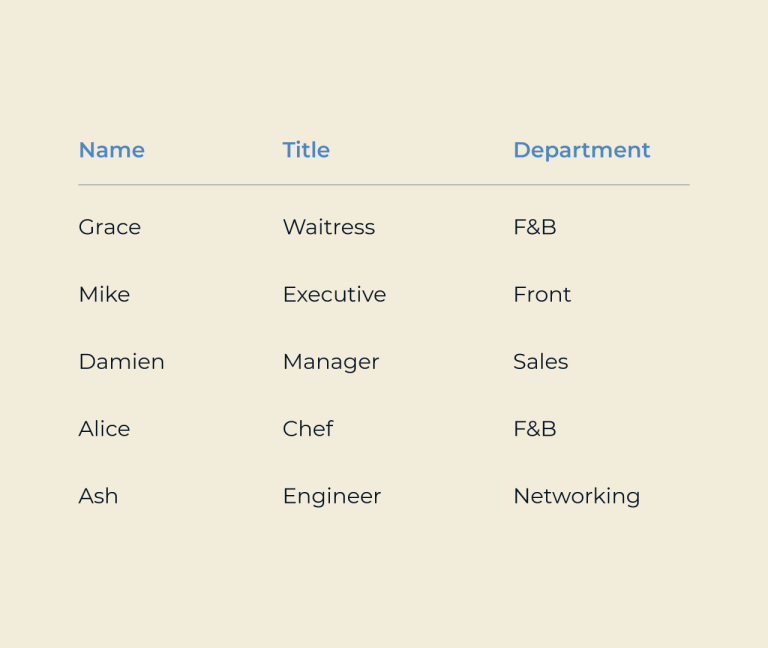Click the Name column header
The height and width of the screenshot is (648, 768).
[112, 150]
